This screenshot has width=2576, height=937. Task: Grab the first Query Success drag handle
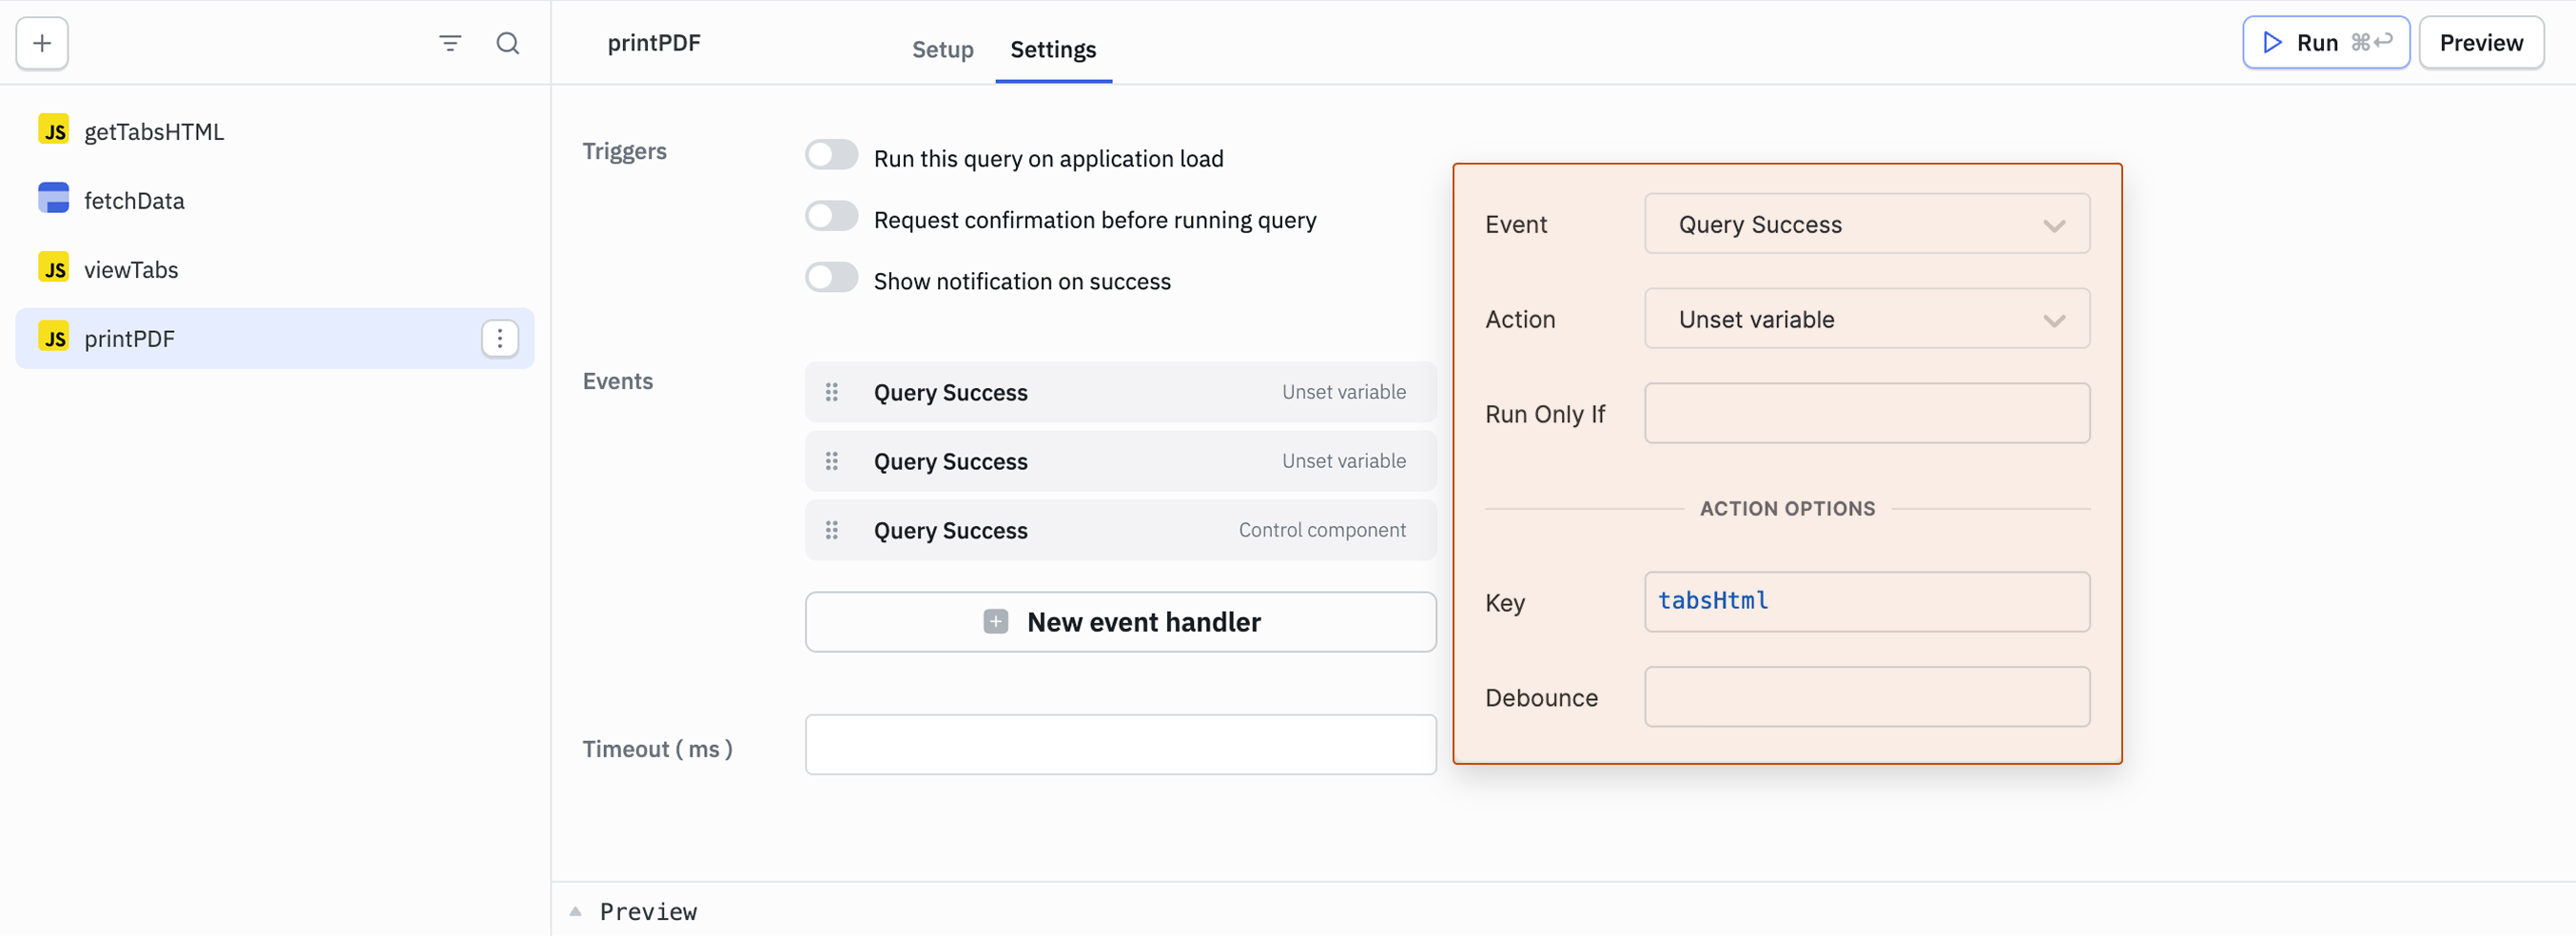831,392
